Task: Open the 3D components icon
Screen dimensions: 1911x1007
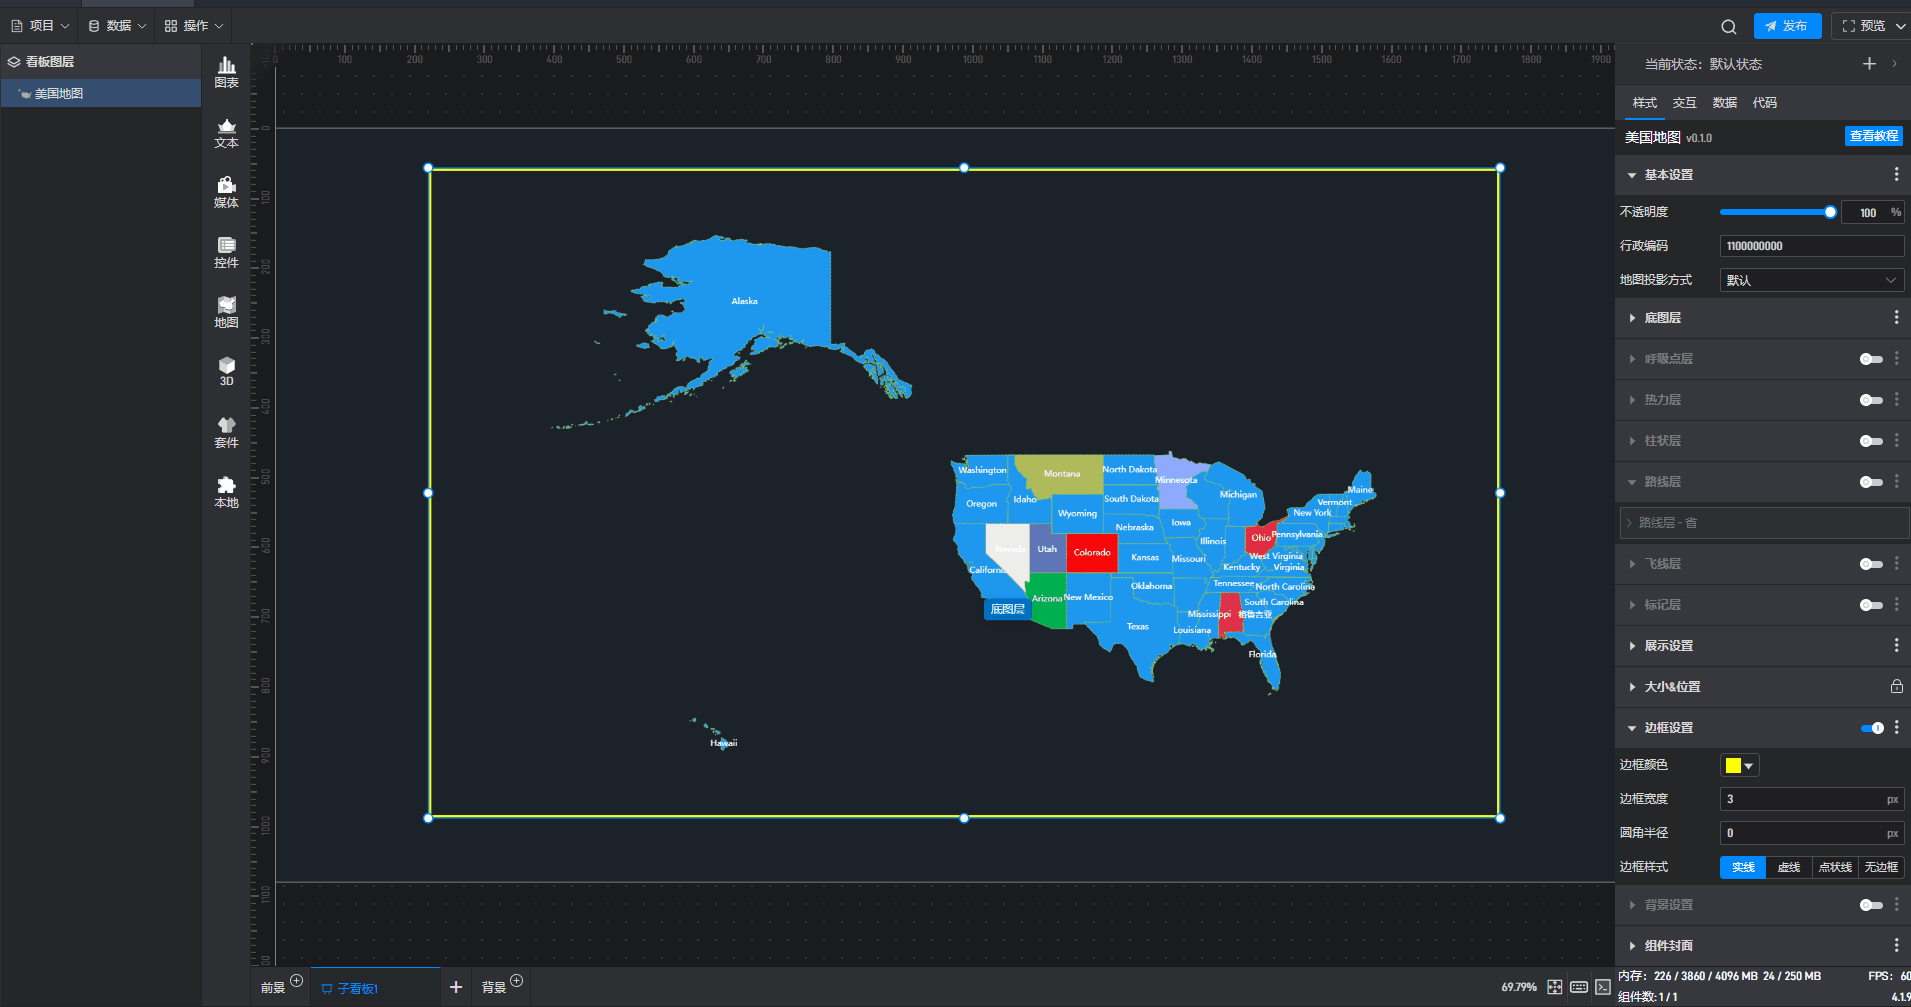Action: 226,371
